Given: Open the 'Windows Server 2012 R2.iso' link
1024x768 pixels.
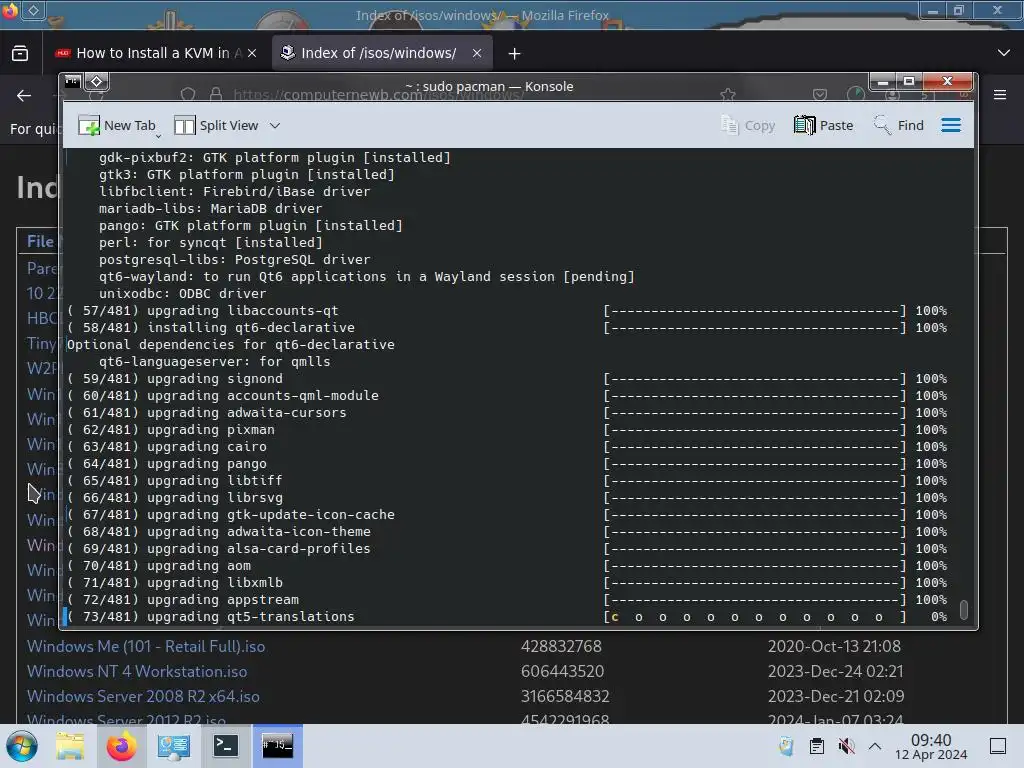Looking at the screenshot, I should pos(126,719).
